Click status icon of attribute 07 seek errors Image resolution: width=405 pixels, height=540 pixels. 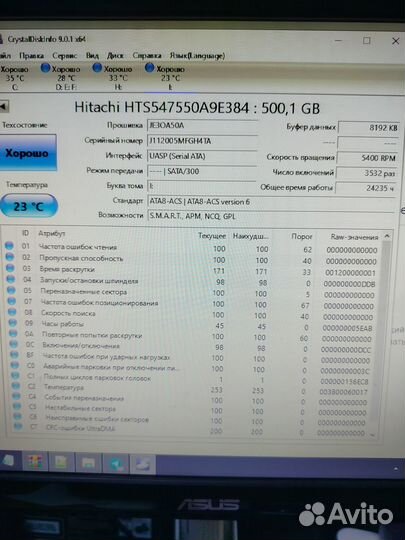click(x=12, y=301)
